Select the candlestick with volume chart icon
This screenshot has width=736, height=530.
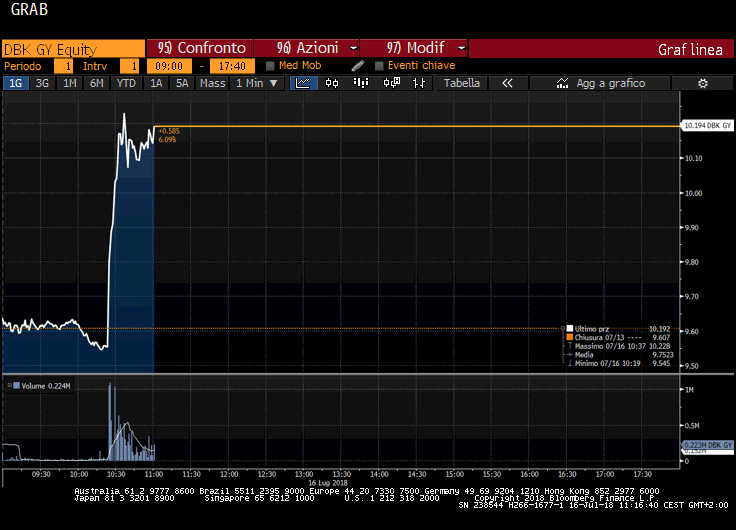pos(391,83)
